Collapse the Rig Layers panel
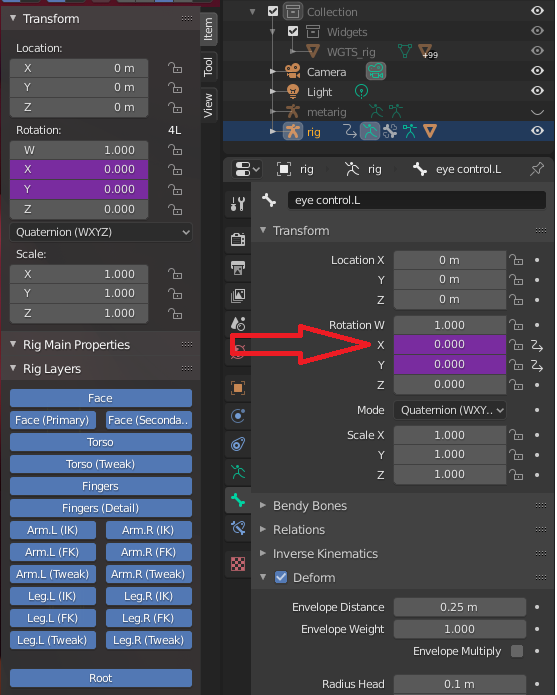Viewport: 557px width, 695px height. [13, 368]
